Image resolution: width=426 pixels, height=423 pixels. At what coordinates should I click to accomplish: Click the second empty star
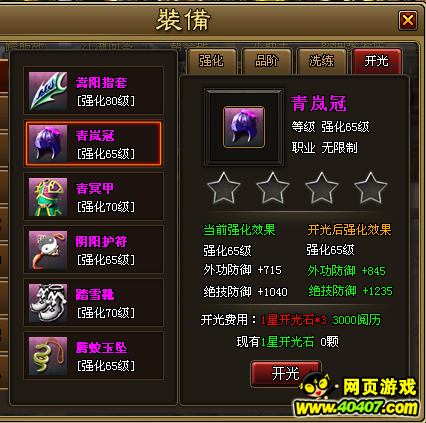click(273, 188)
